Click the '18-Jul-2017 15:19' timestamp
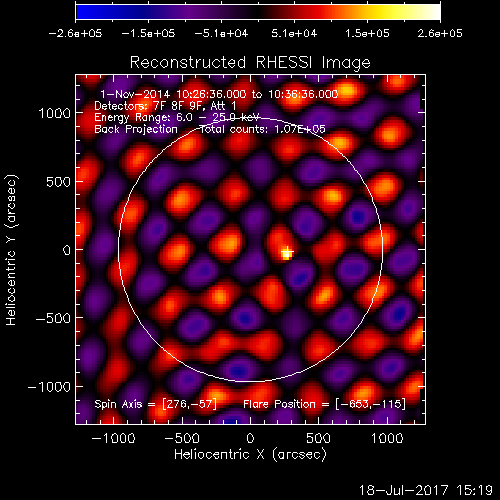The image size is (500, 500). (426, 490)
